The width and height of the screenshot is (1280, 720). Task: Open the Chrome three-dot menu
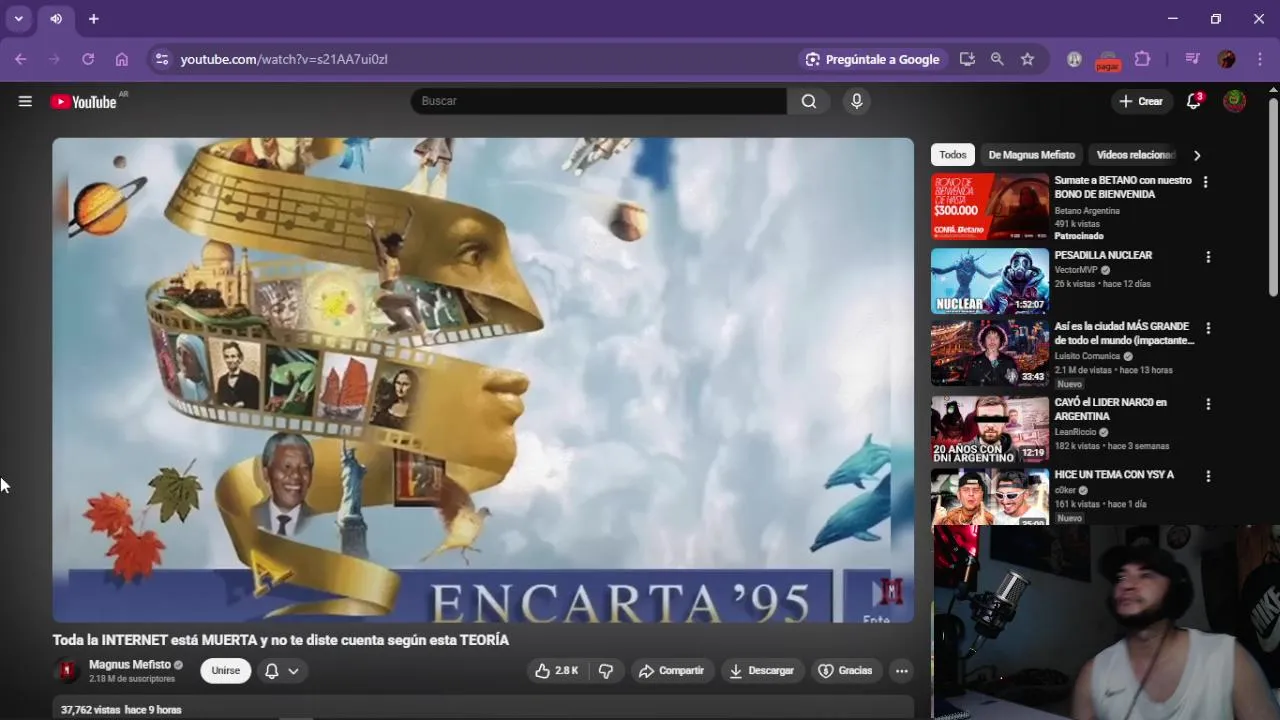tap(1260, 59)
